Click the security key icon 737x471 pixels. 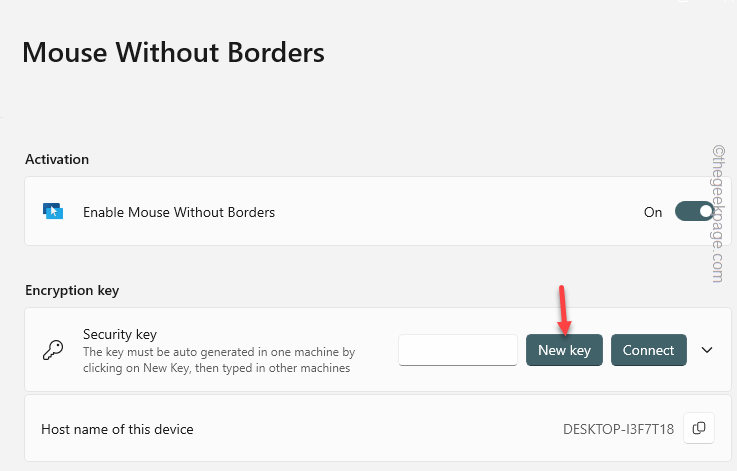click(x=53, y=350)
